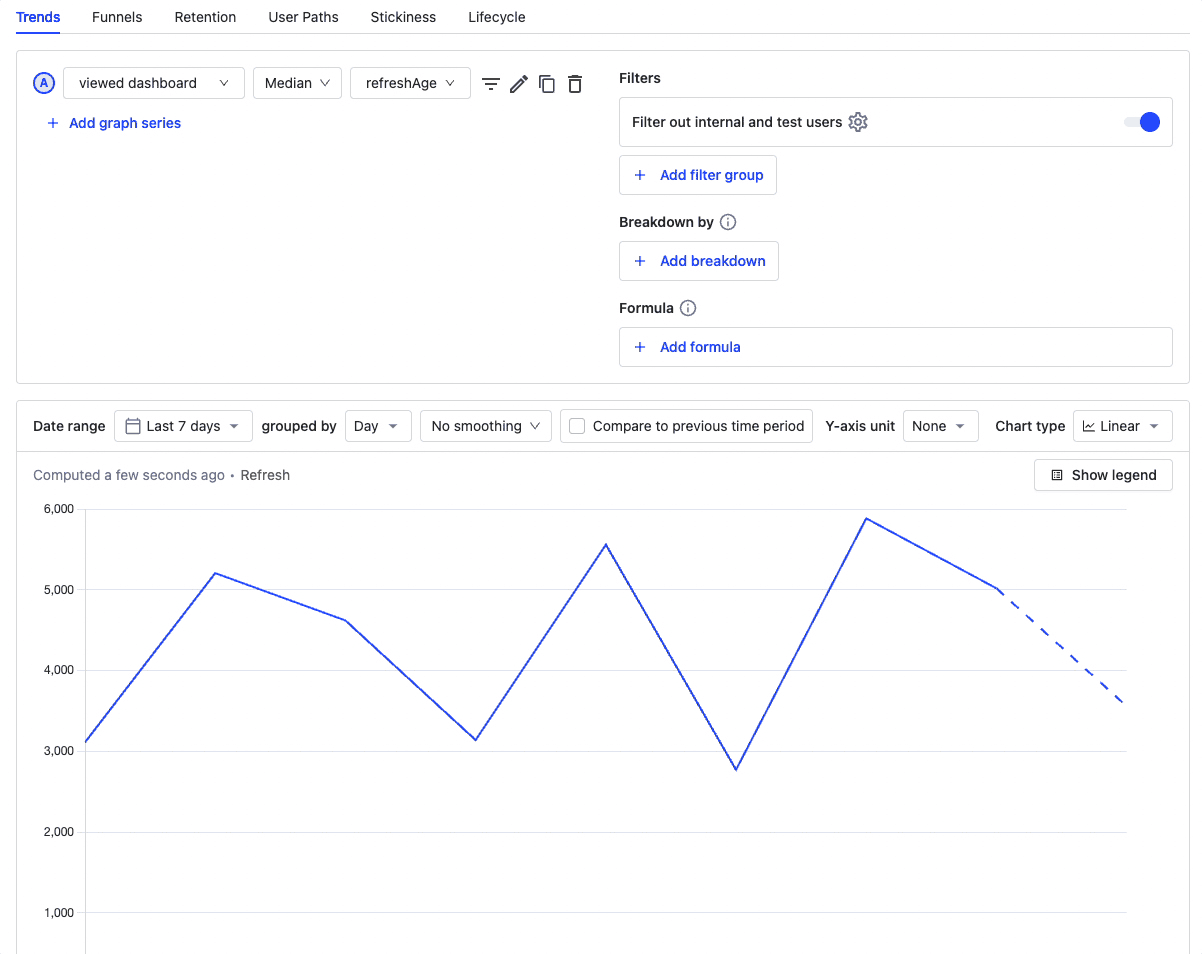
Task: Switch to the Funnels tab
Action: (117, 17)
